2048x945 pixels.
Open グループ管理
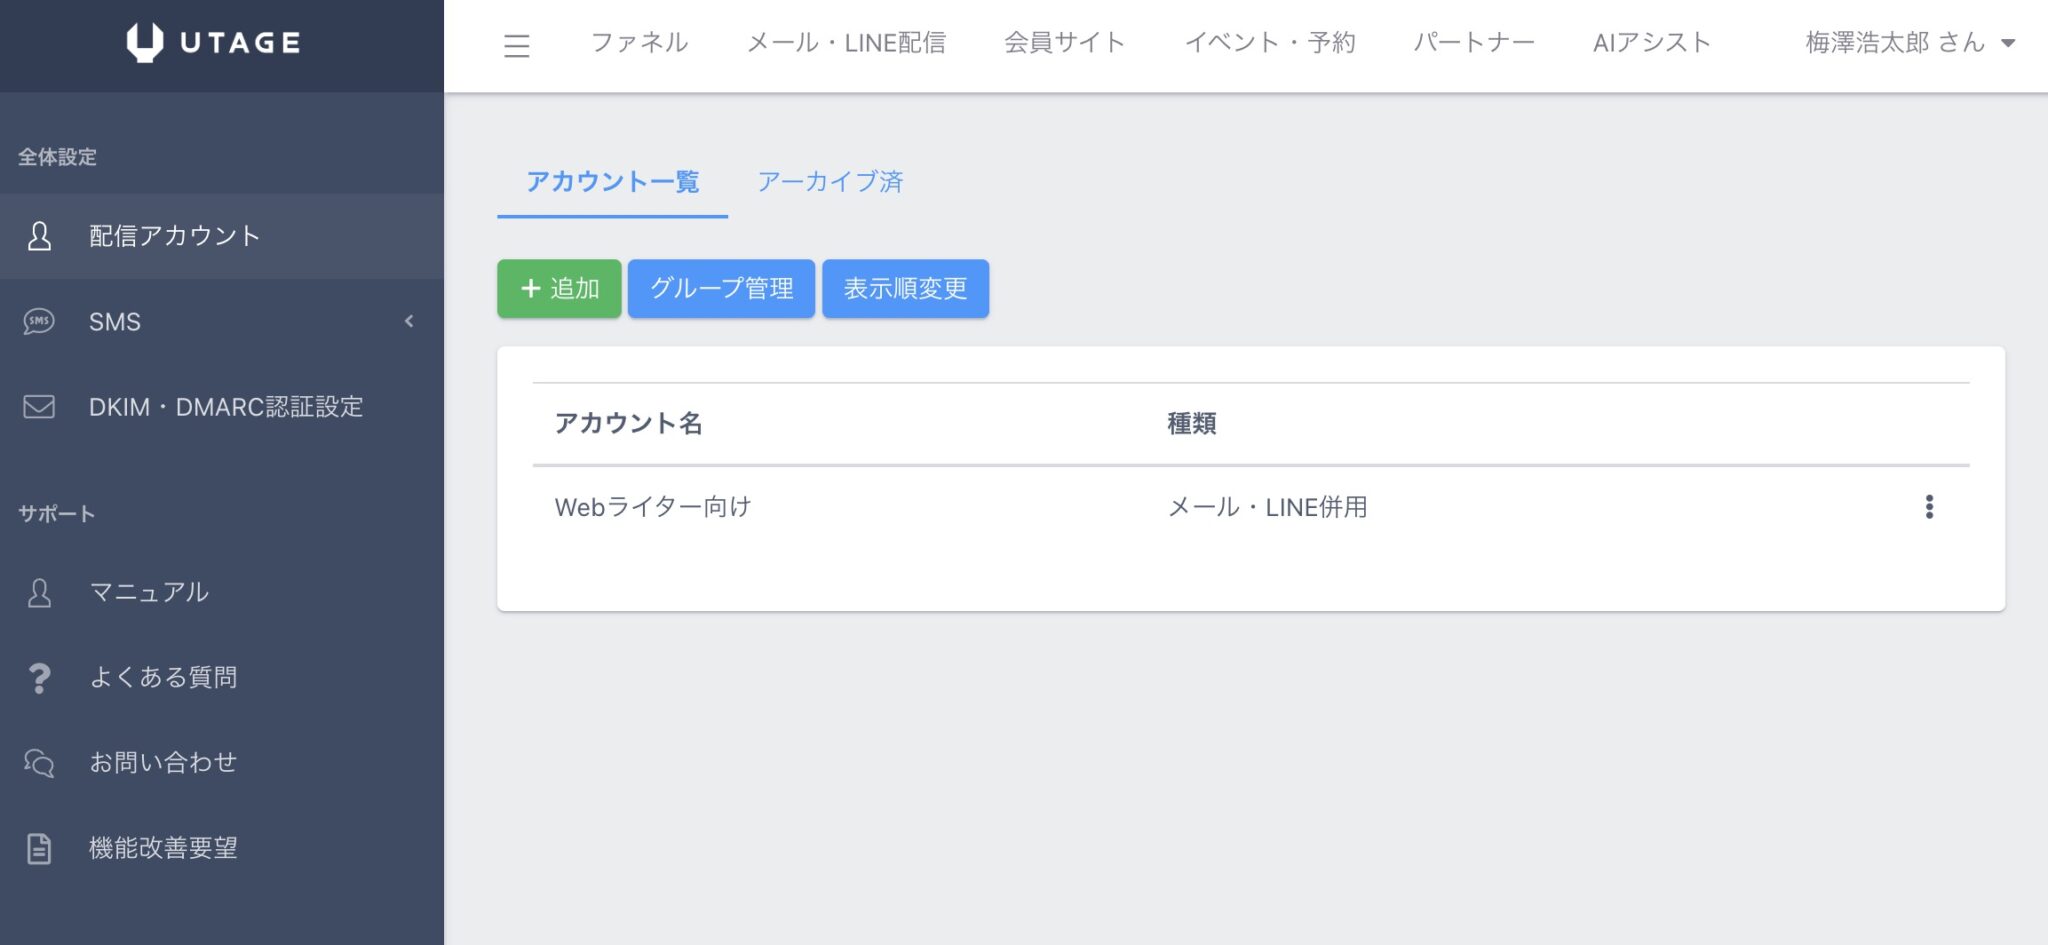pyautogui.click(x=721, y=288)
